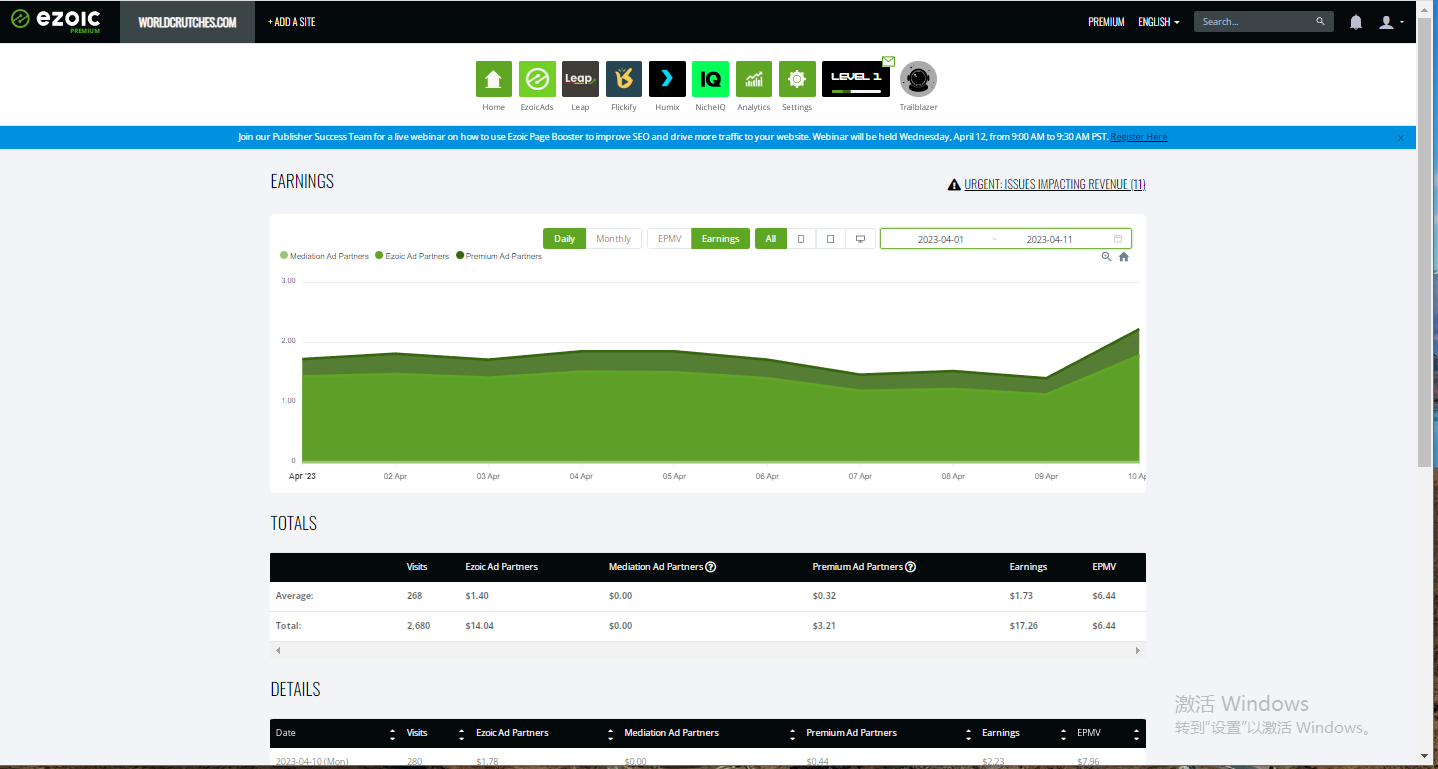This screenshot has height=769, width=1438.
Task: Select the WORLDCRUTCHES.COM site tab
Action: click(188, 22)
